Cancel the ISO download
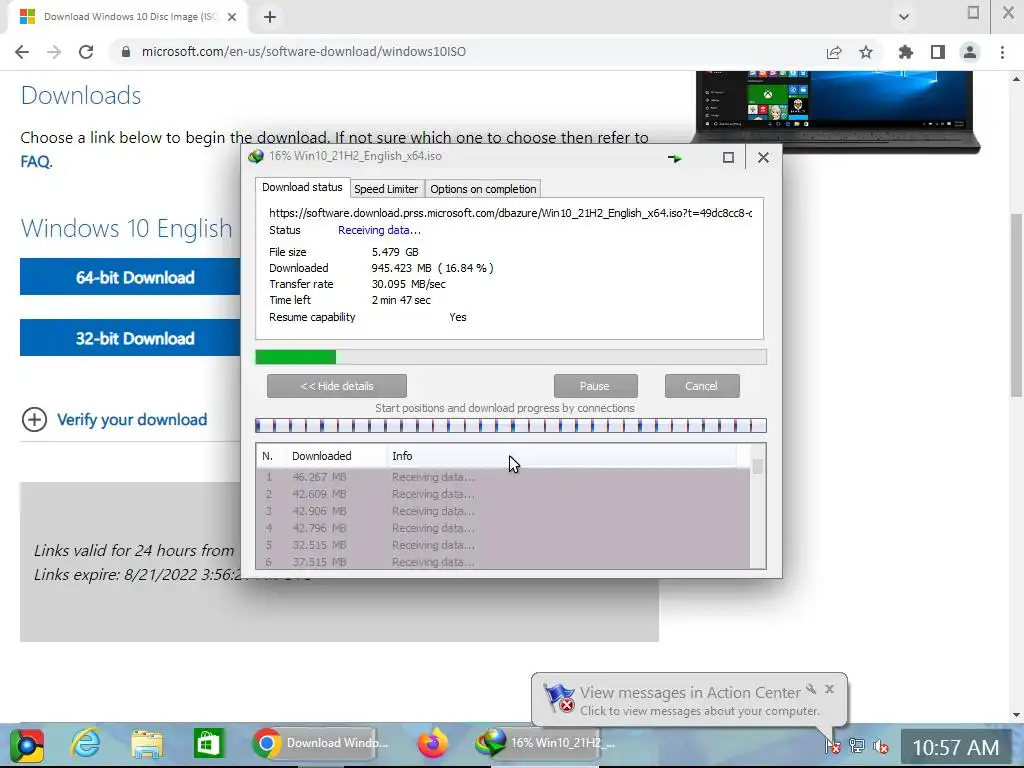Image resolution: width=1024 pixels, height=768 pixels. pos(702,386)
